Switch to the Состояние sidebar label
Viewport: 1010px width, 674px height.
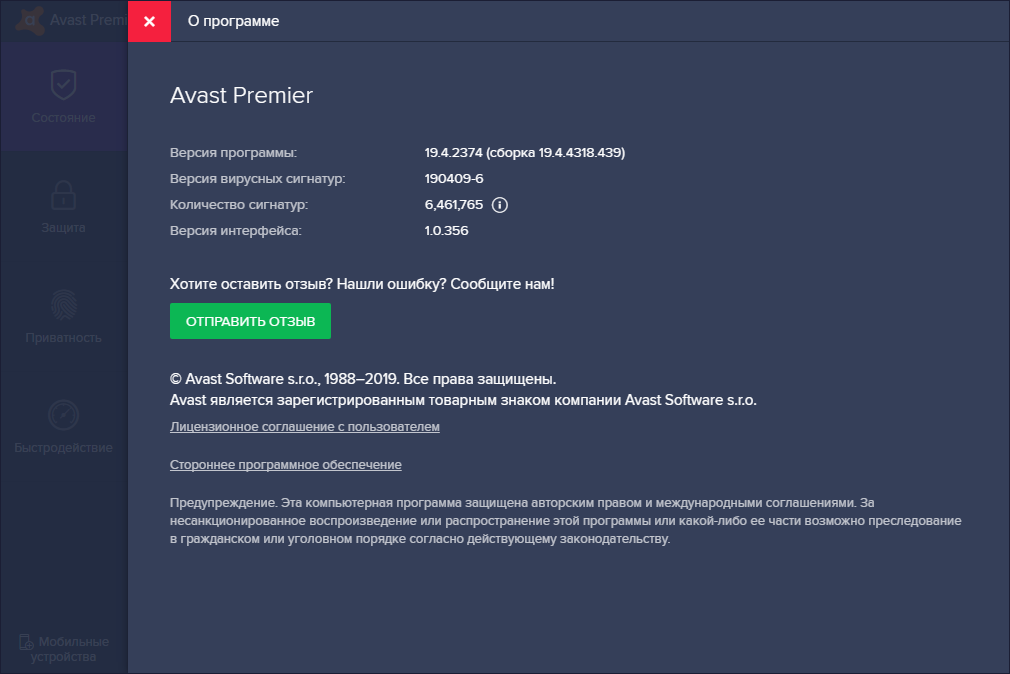click(63, 118)
